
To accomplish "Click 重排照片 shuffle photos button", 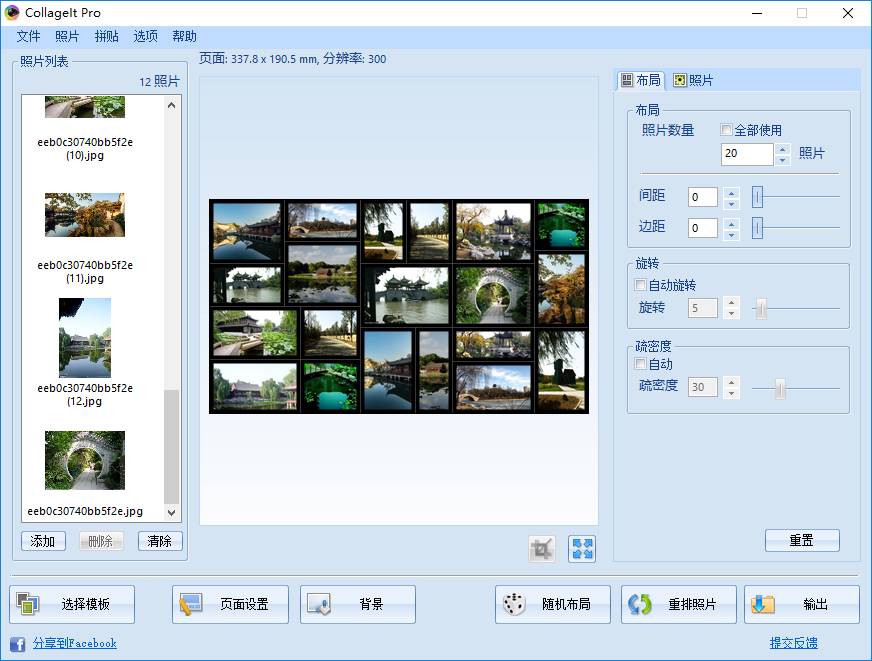I will pos(678,604).
